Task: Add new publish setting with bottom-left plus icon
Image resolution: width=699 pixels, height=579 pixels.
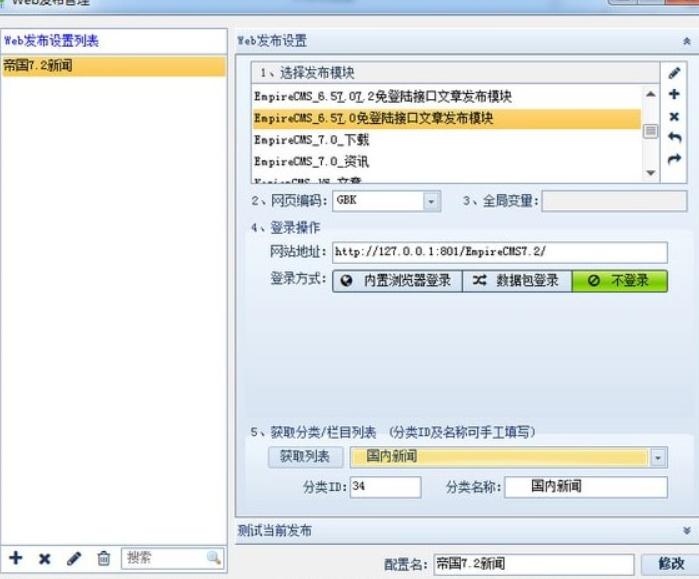Action: click(x=16, y=558)
